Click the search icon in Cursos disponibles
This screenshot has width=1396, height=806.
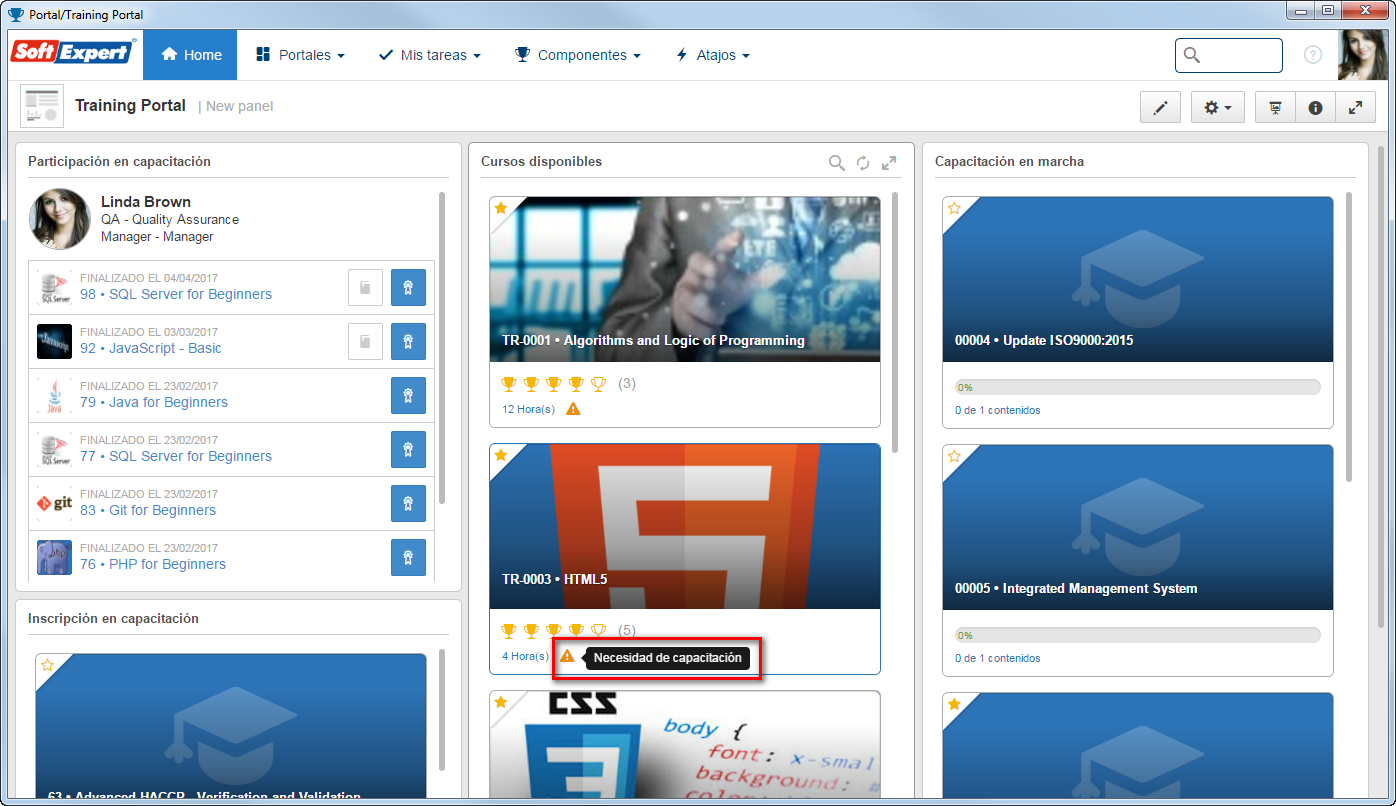coord(837,163)
